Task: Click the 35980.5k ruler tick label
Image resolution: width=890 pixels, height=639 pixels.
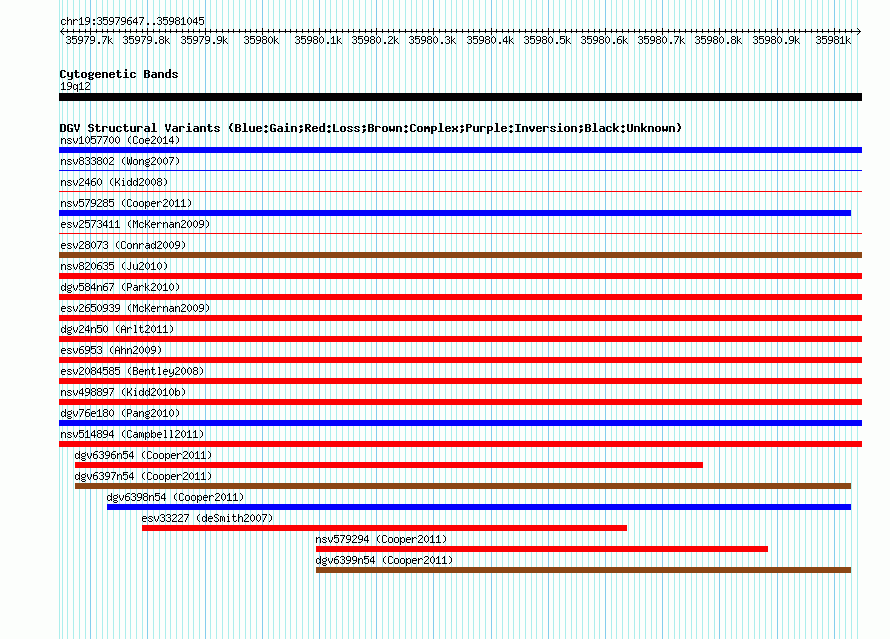Action: click(x=547, y=40)
